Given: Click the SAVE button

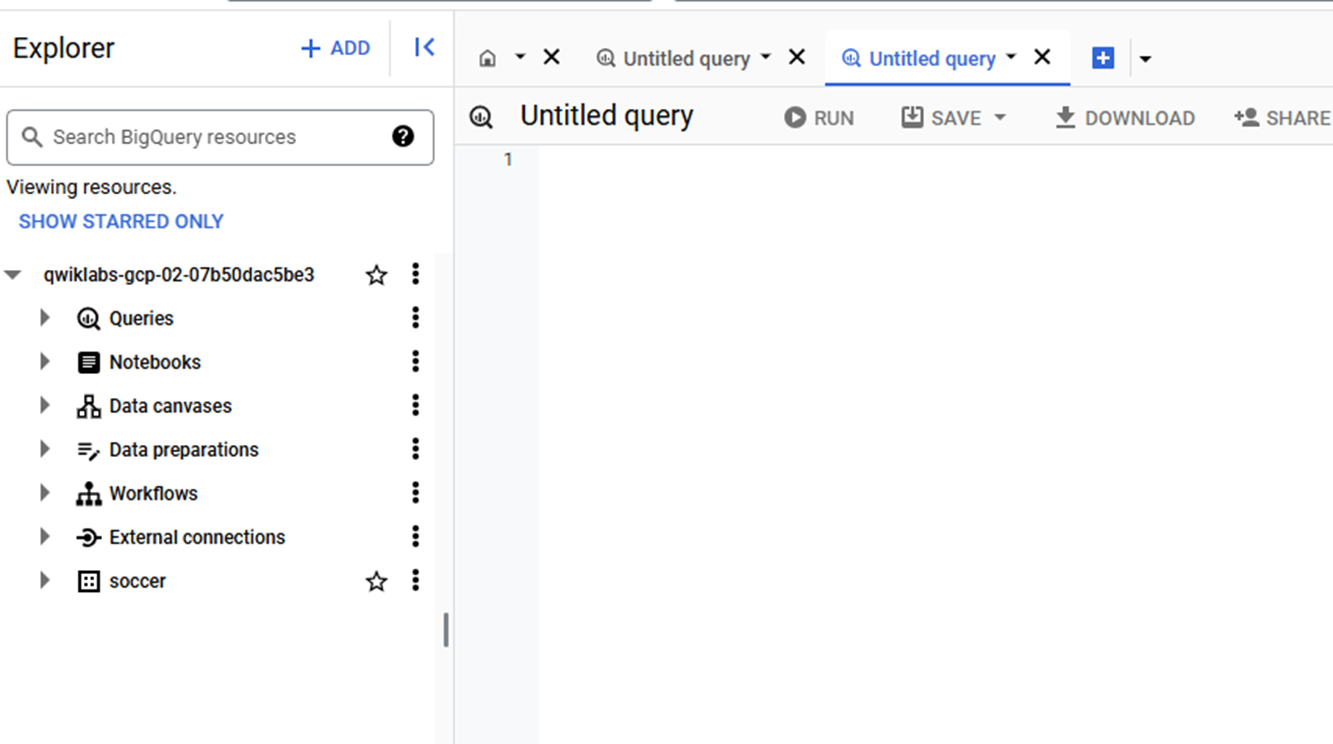Looking at the screenshot, I should [942, 118].
